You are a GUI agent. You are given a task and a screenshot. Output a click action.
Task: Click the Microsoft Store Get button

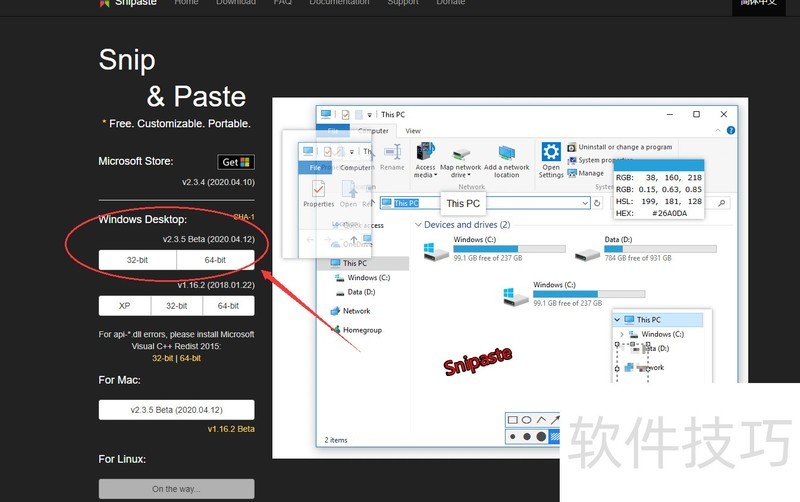point(236,162)
